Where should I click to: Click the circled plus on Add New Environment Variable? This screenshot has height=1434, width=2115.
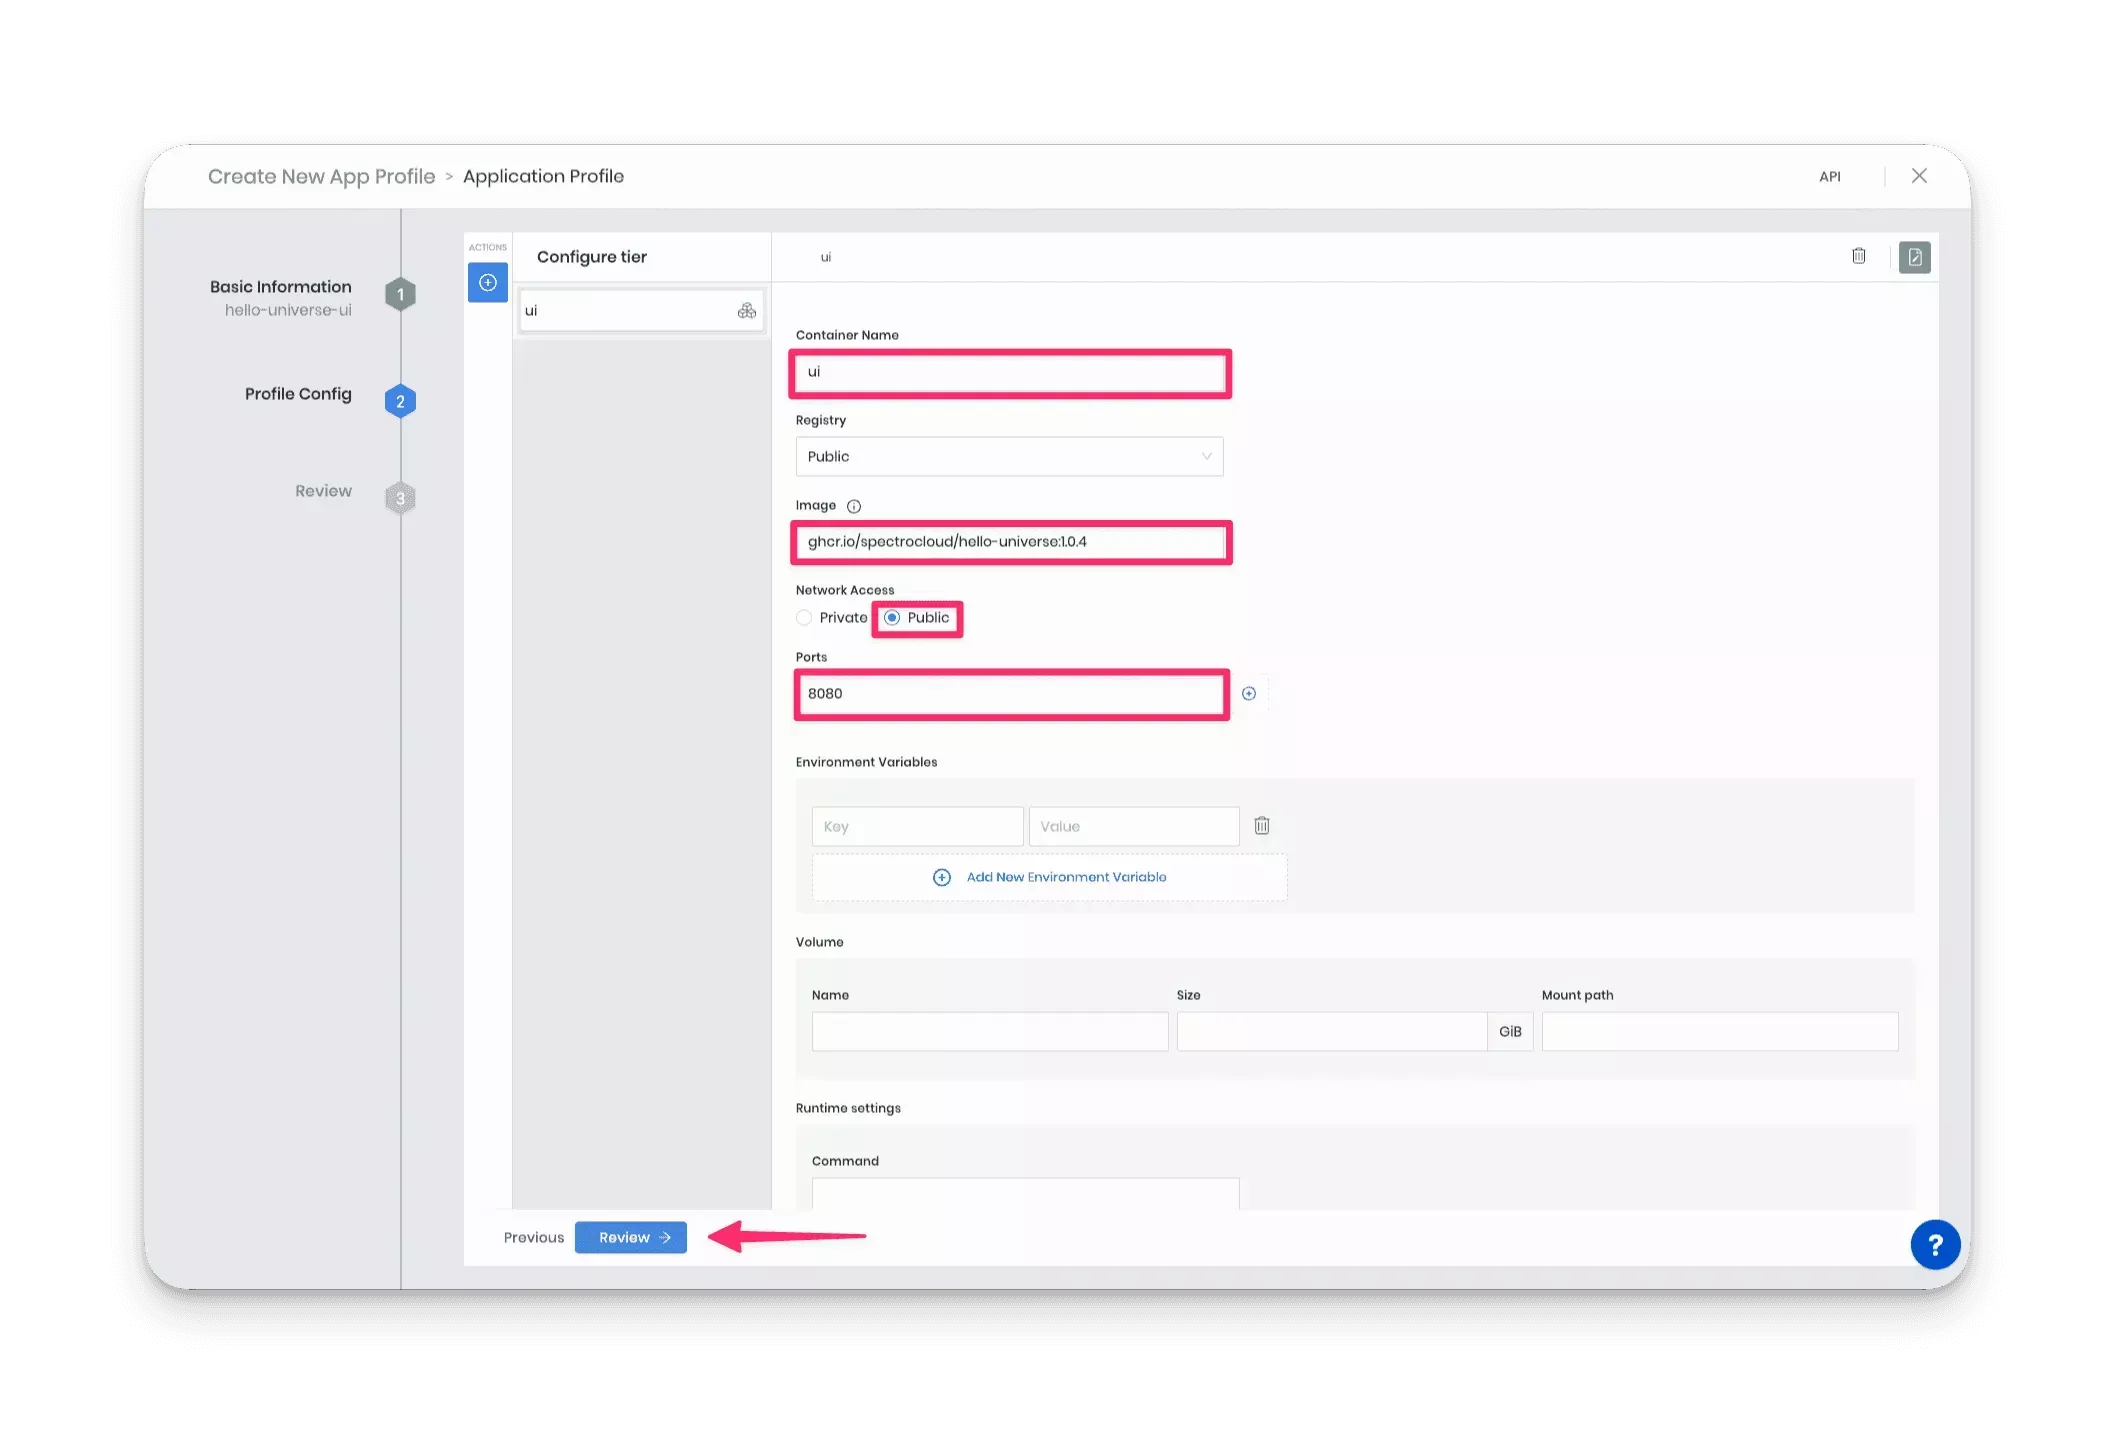coord(940,877)
